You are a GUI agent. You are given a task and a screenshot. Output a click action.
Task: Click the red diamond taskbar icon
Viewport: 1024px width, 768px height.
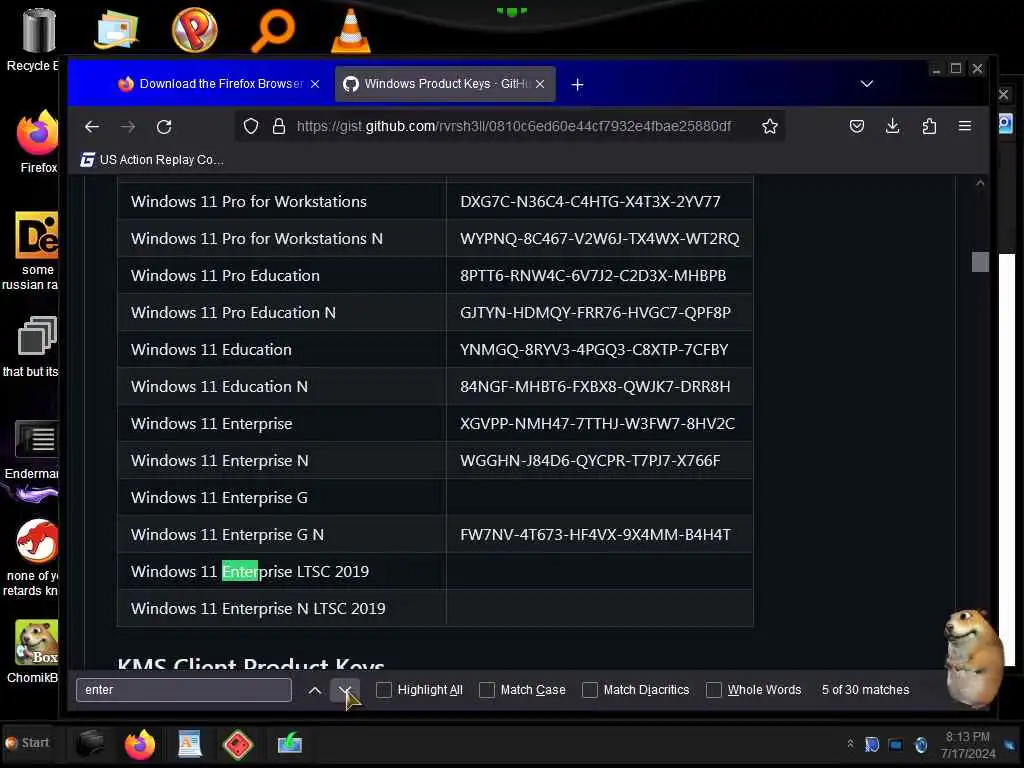point(238,744)
